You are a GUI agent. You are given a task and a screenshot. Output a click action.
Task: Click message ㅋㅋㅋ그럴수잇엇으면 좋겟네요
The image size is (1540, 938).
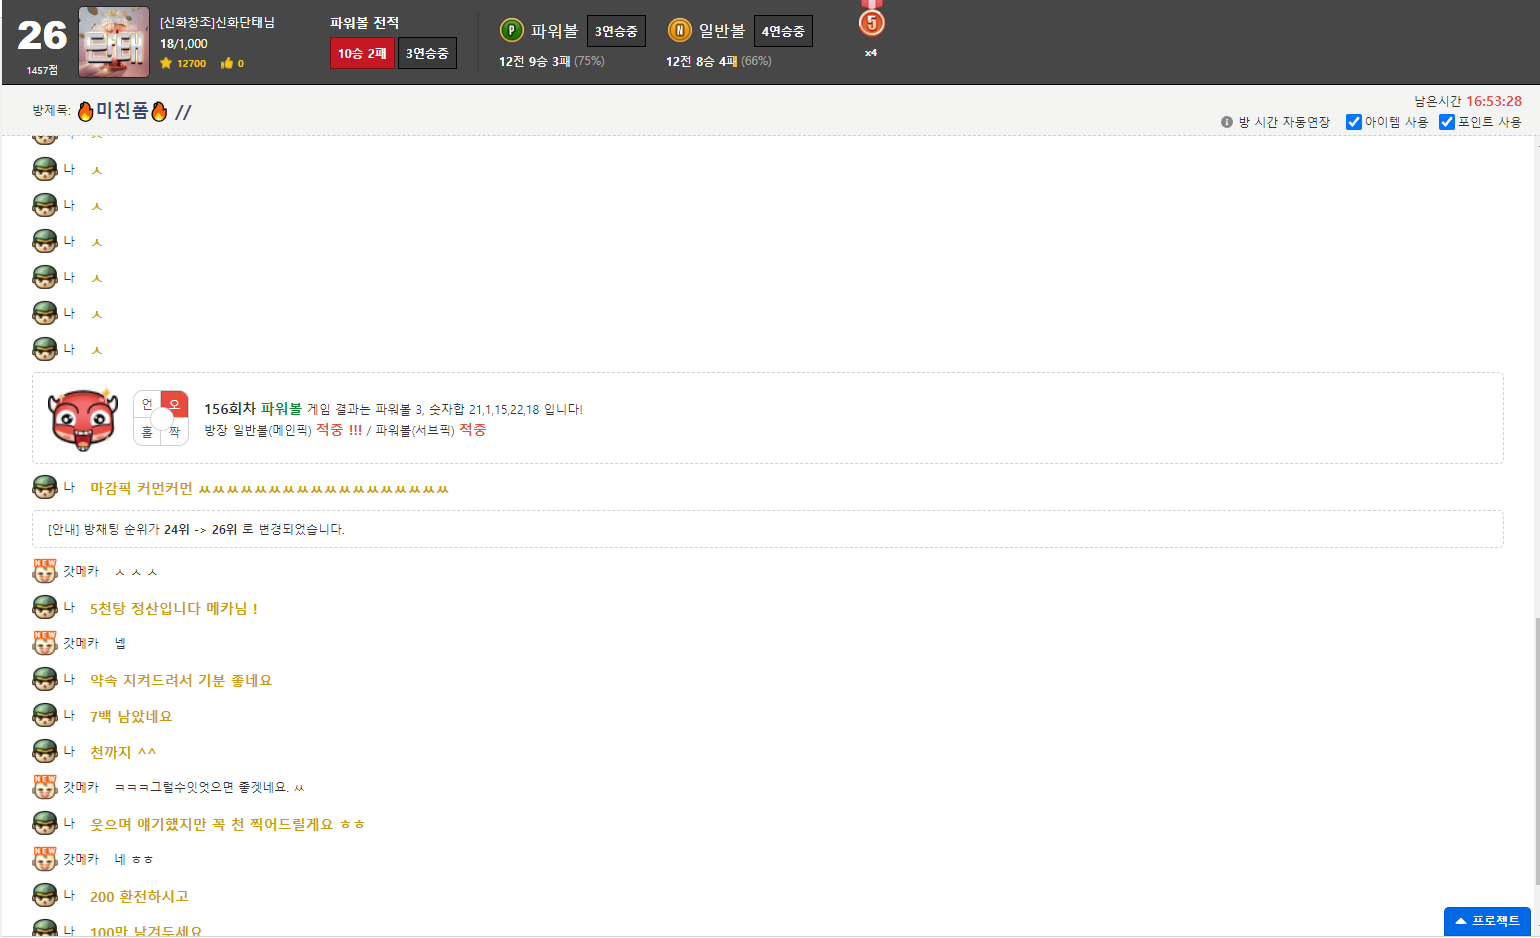(x=209, y=787)
